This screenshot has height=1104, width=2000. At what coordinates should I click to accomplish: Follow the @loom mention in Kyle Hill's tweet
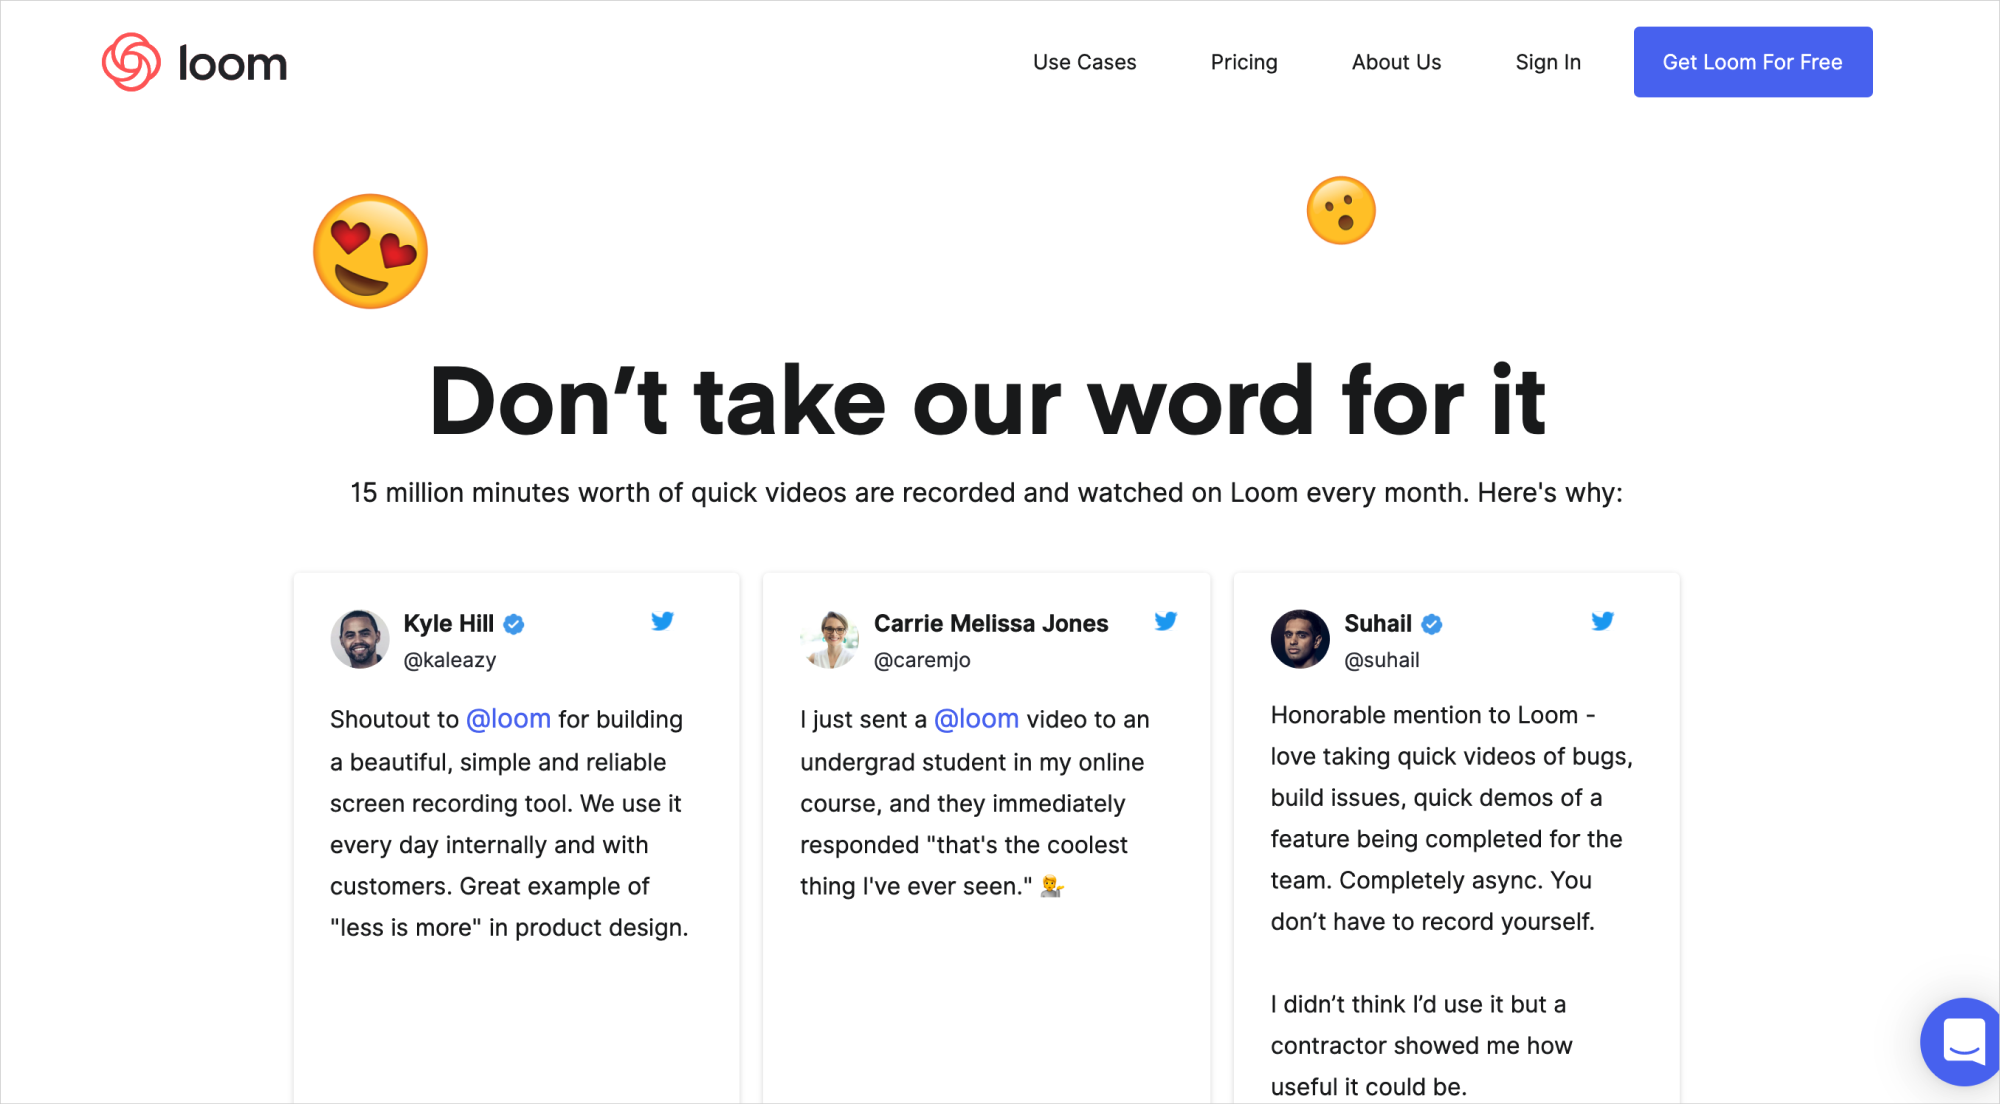pos(508,719)
